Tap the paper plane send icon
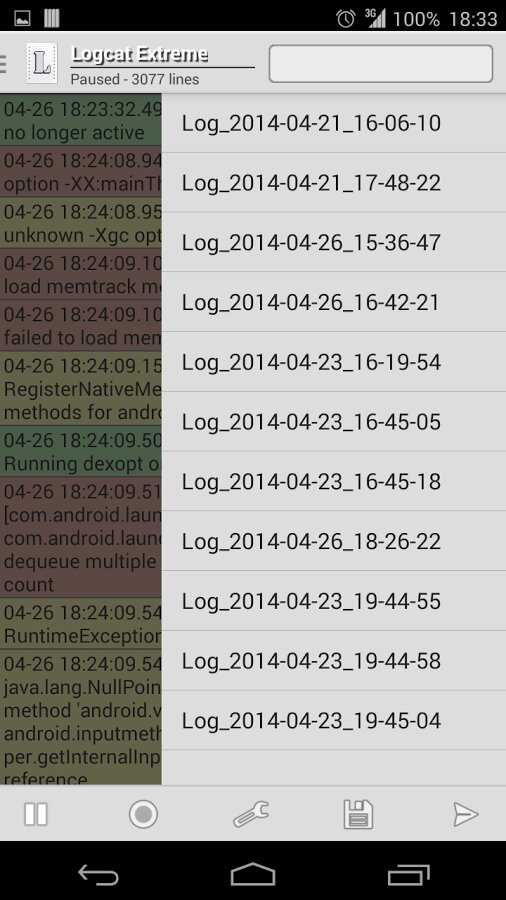The width and height of the screenshot is (506, 900). click(465, 814)
